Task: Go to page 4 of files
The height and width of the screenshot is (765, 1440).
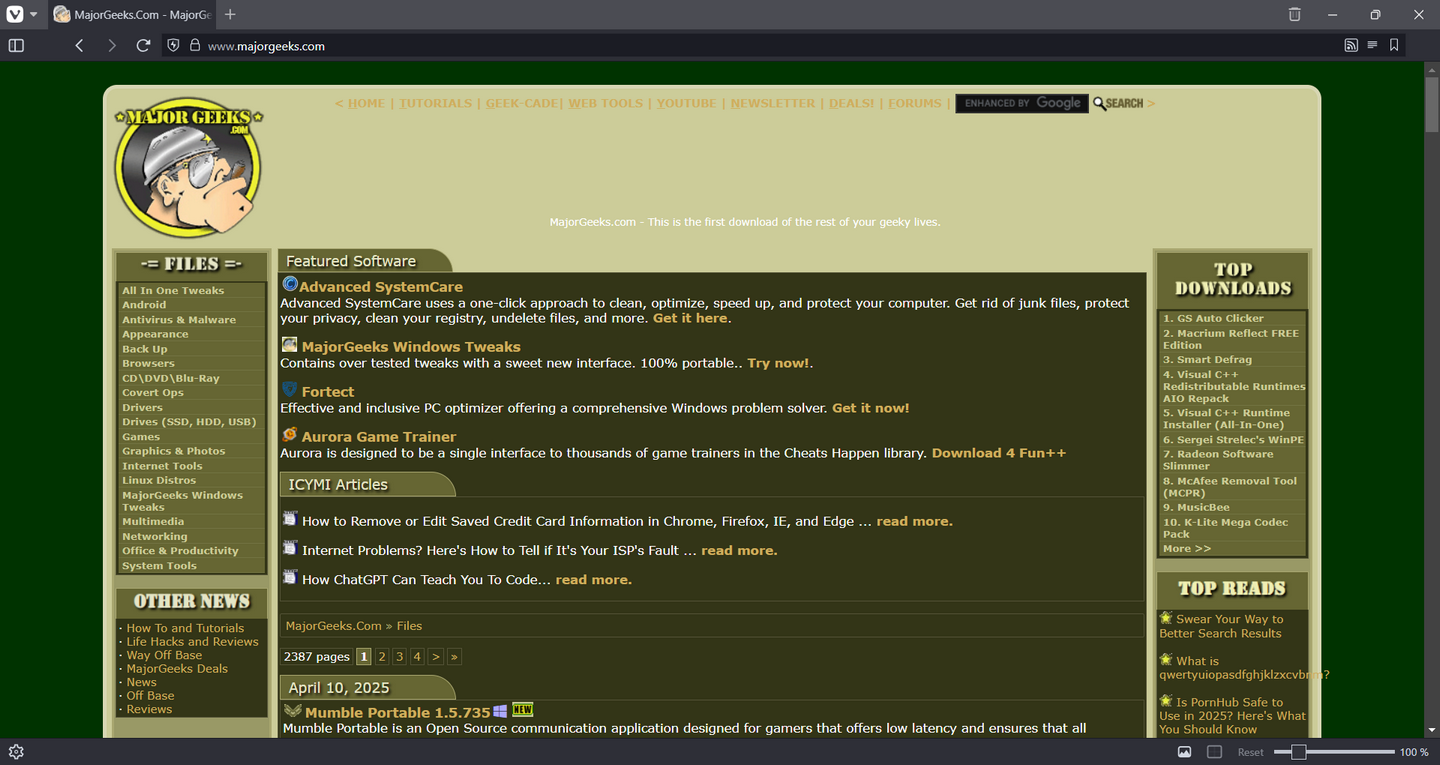Action: tap(418, 657)
